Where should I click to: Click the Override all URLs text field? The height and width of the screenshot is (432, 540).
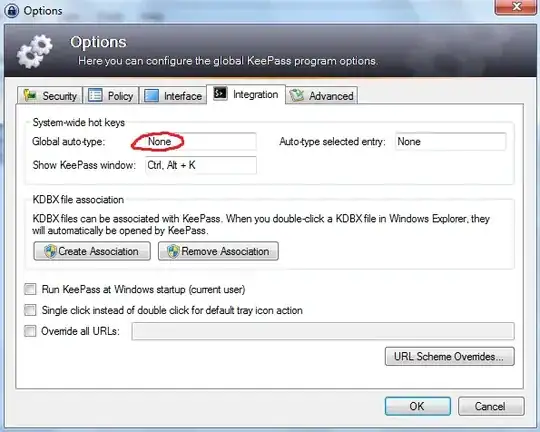323,331
